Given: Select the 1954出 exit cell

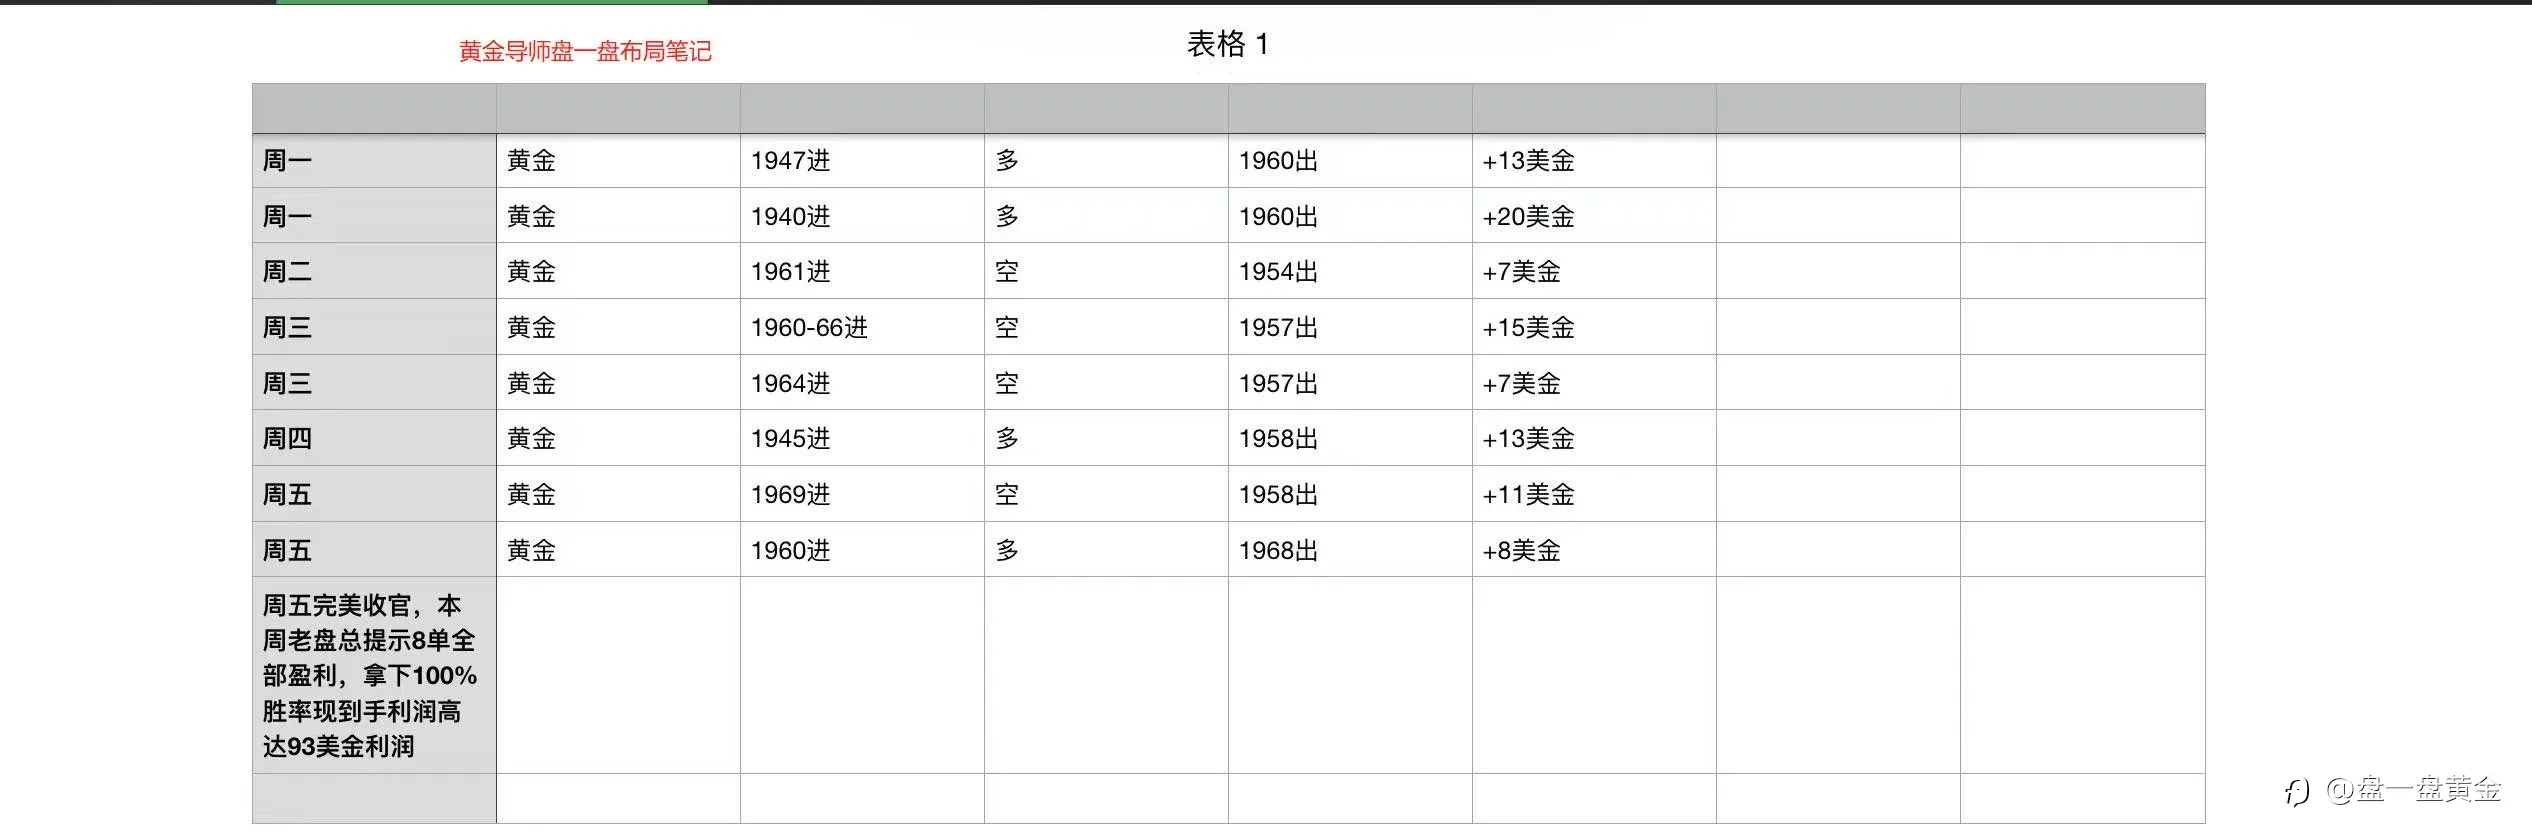Looking at the screenshot, I should pos(1350,271).
